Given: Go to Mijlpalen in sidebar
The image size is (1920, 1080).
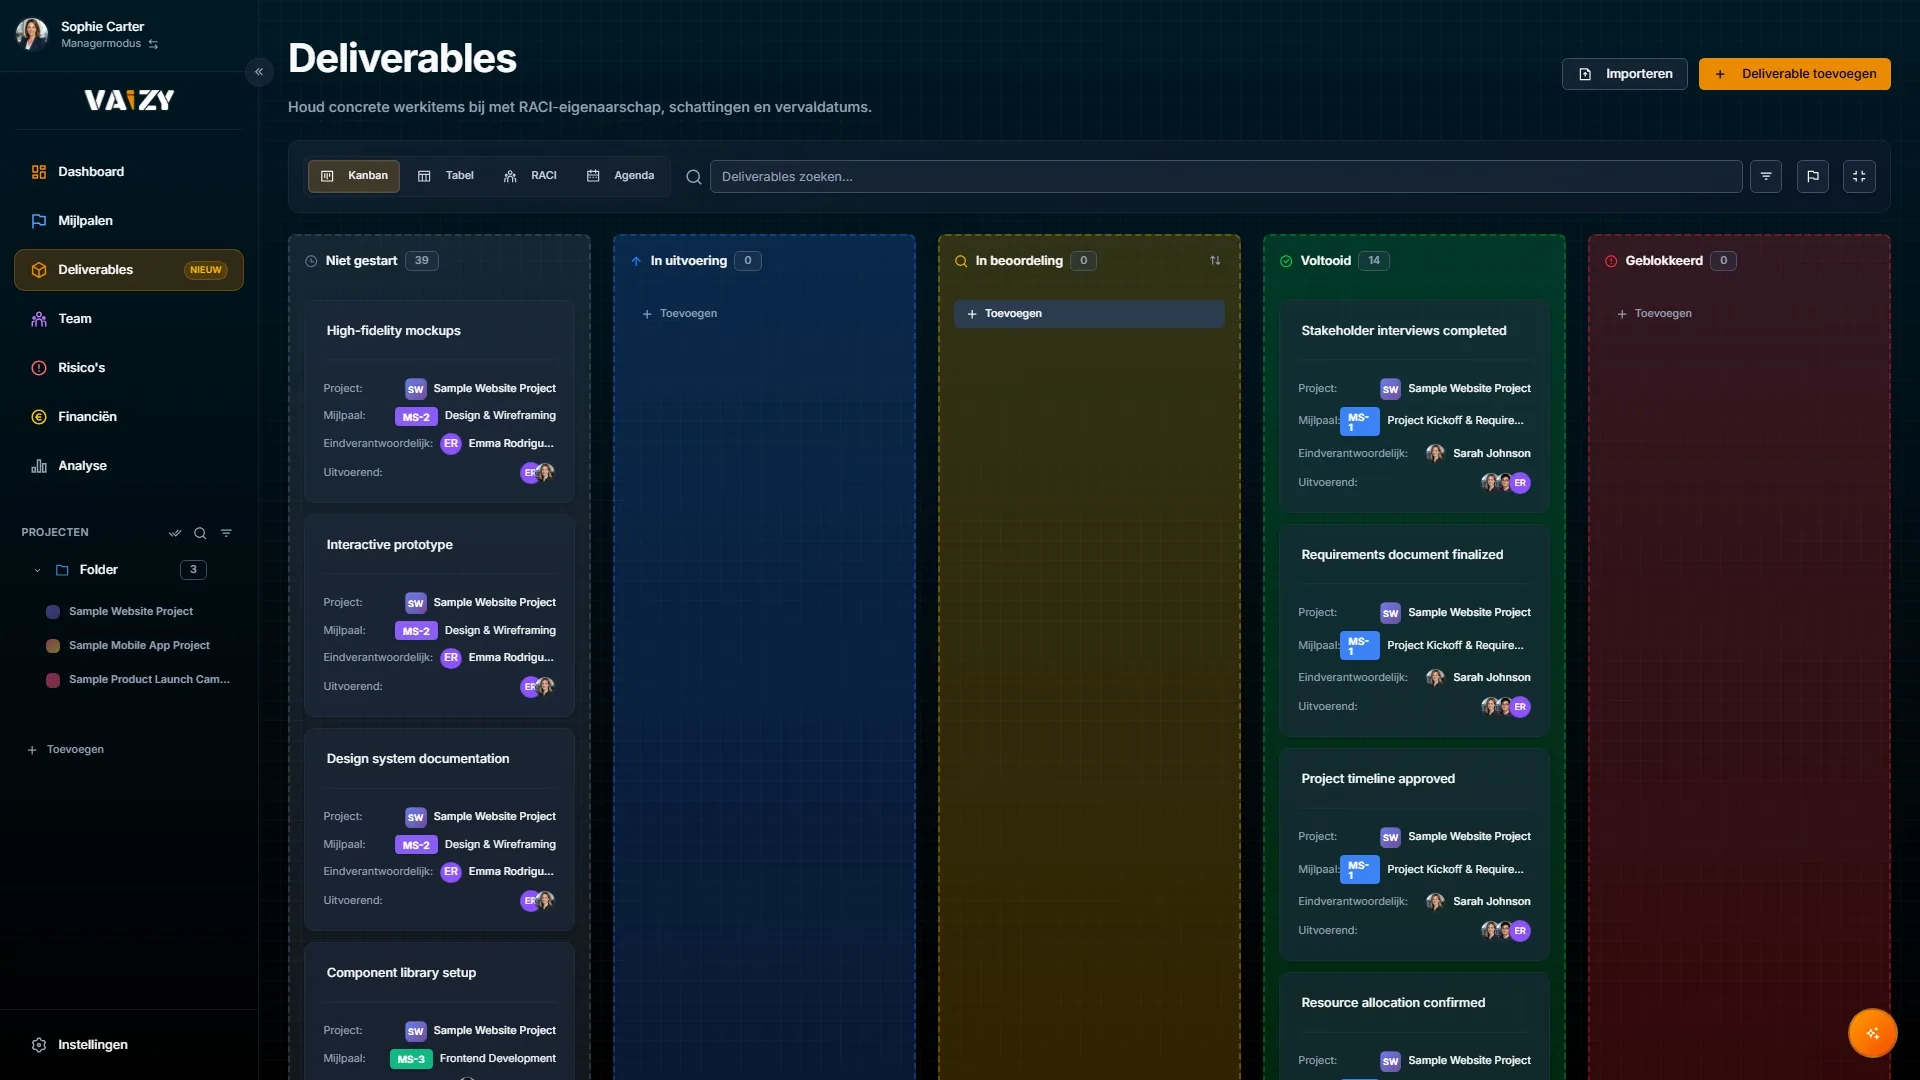Looking at the screenshot, I should [x=129, y=221].
